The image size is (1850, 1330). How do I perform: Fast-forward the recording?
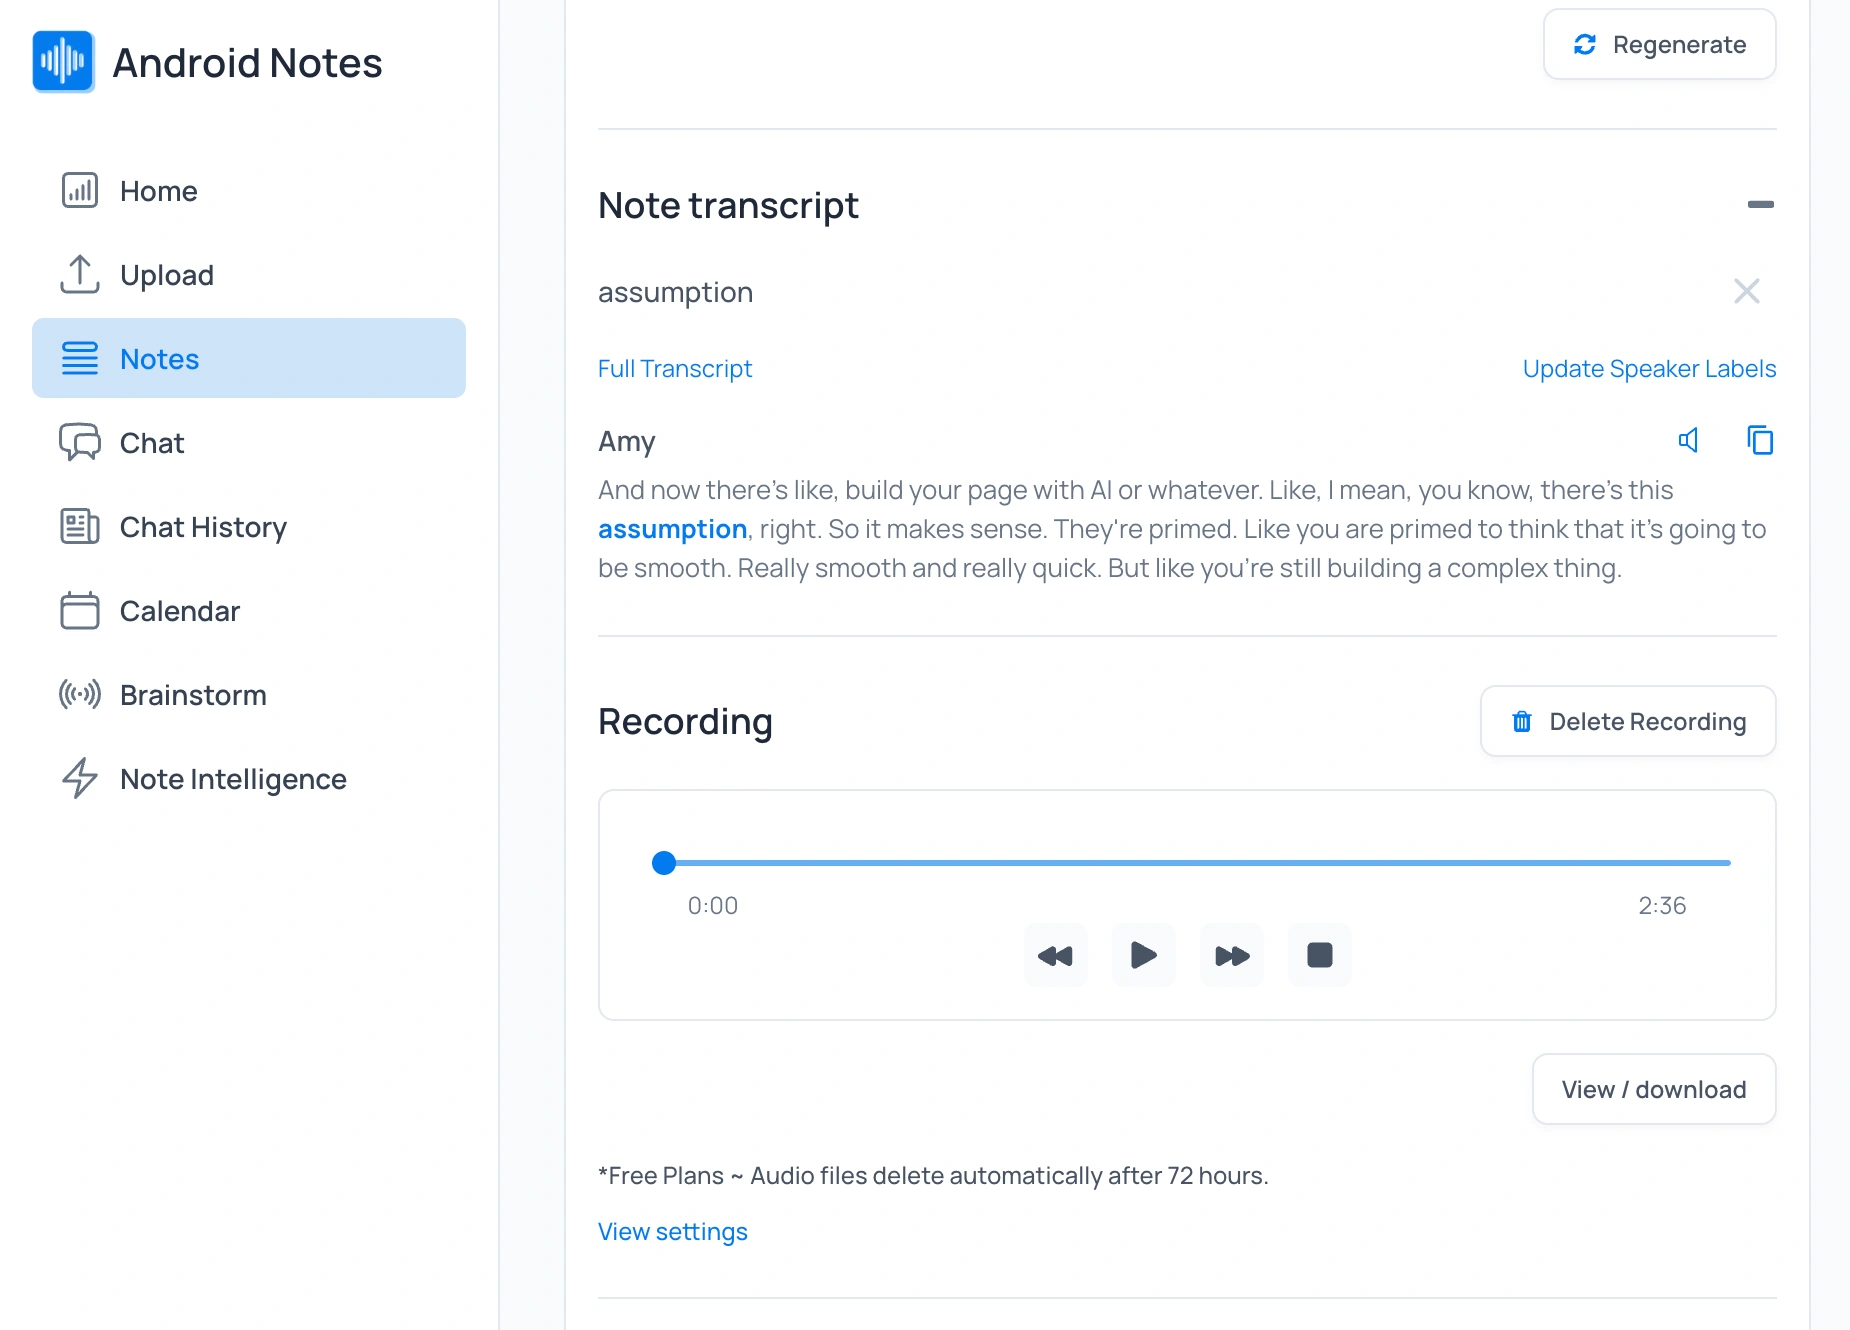pyautogui.click(x=1232, y=956)
